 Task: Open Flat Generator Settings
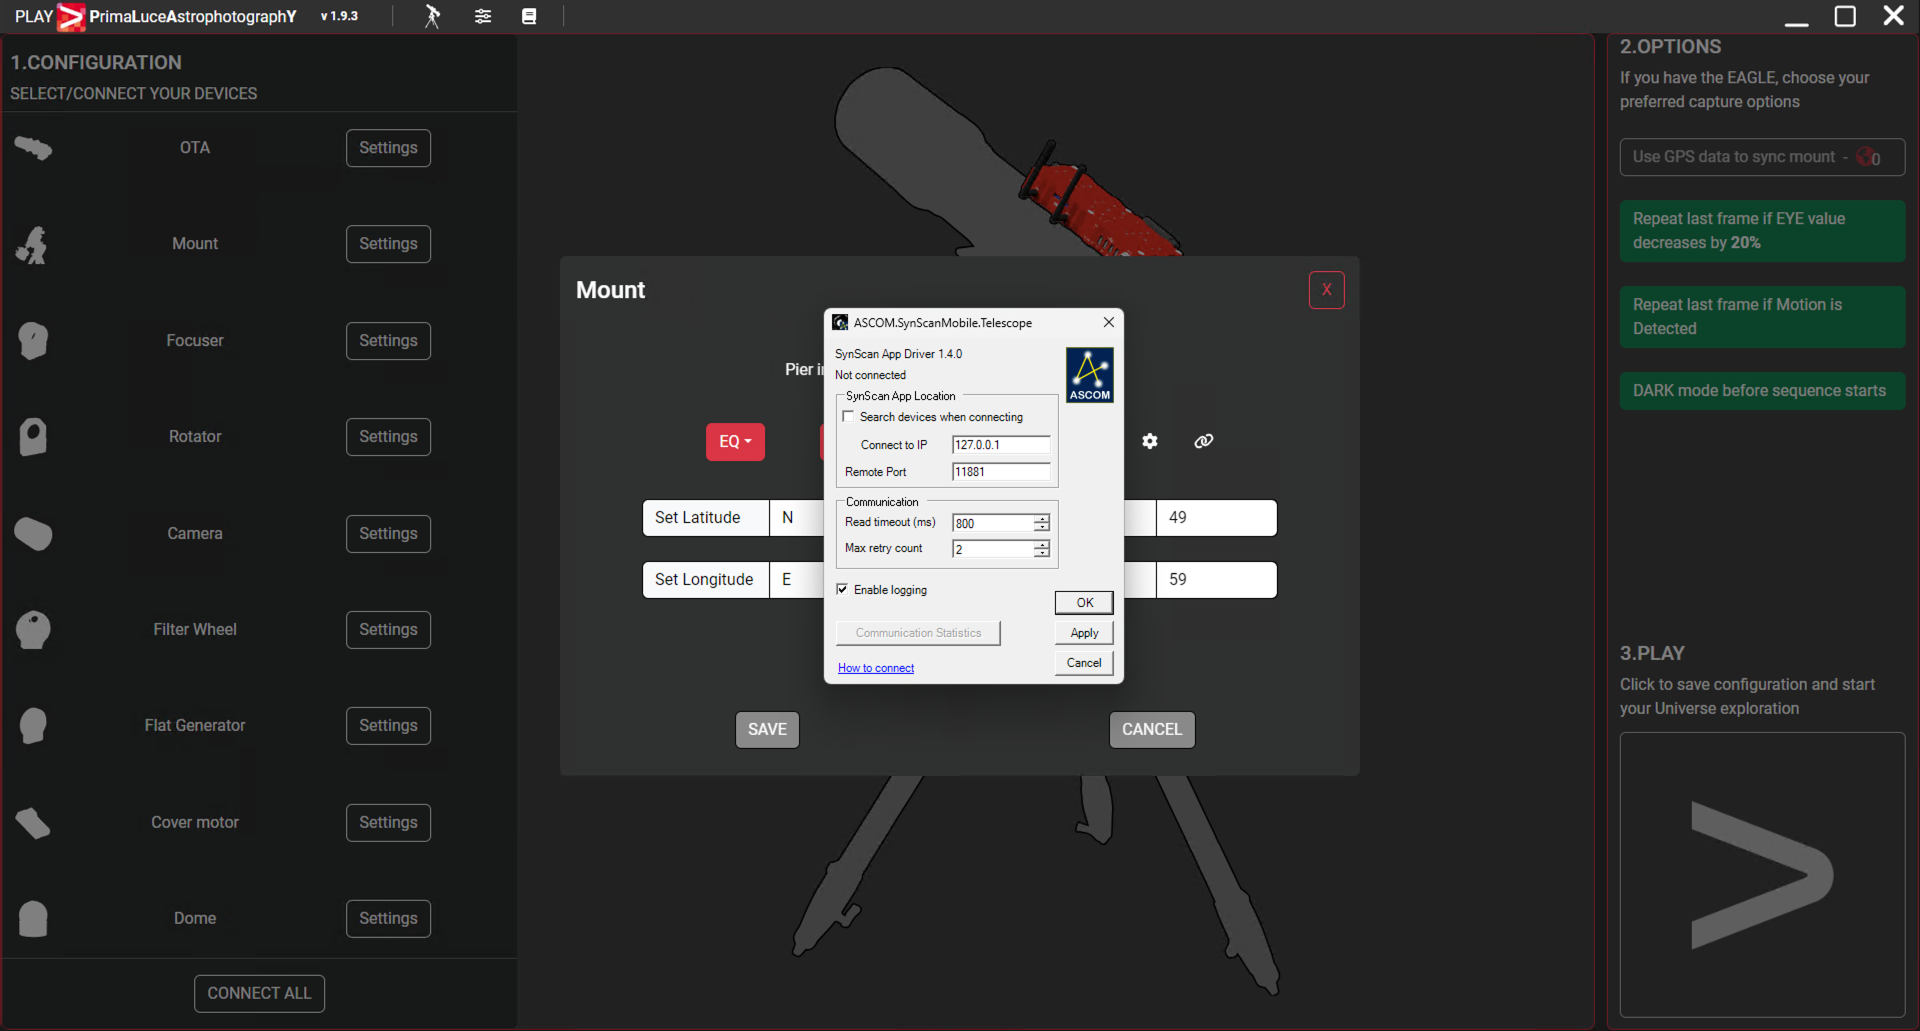(x=388, y=726)
